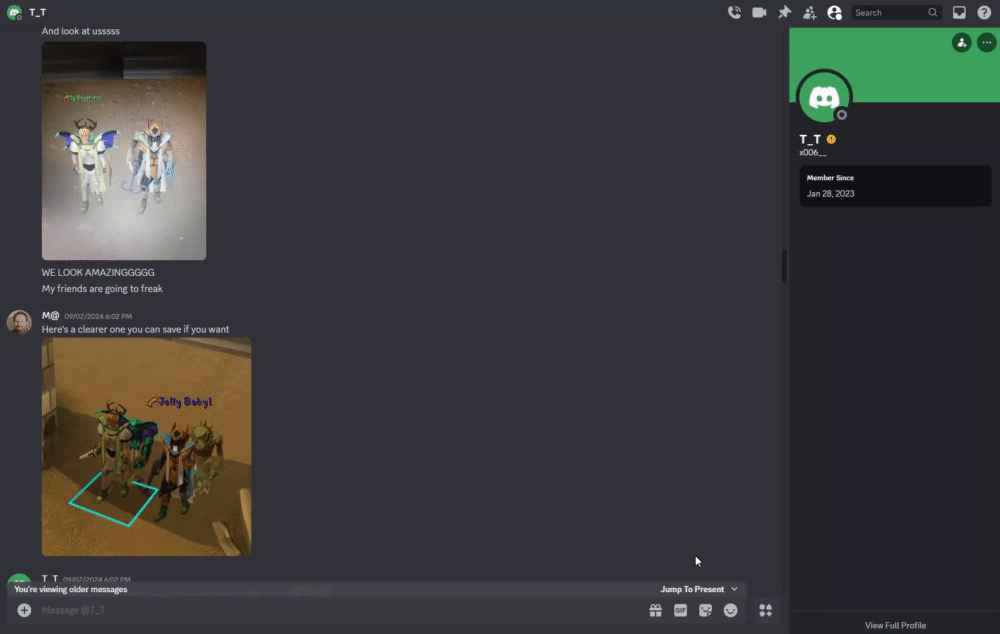Click the x006__ username in profile panel

point(813,153)
